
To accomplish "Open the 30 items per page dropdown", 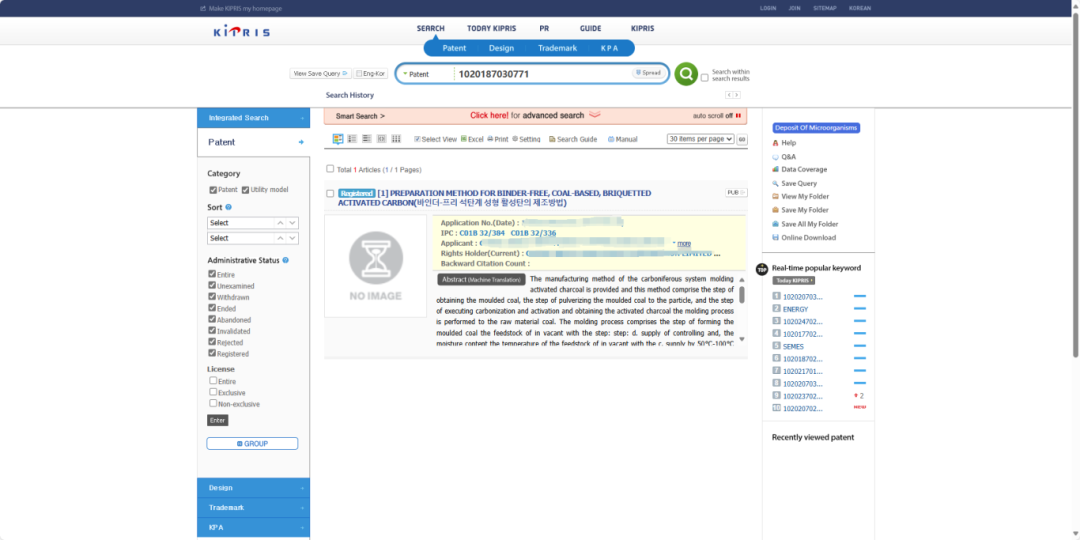I will tap(700, 138).
